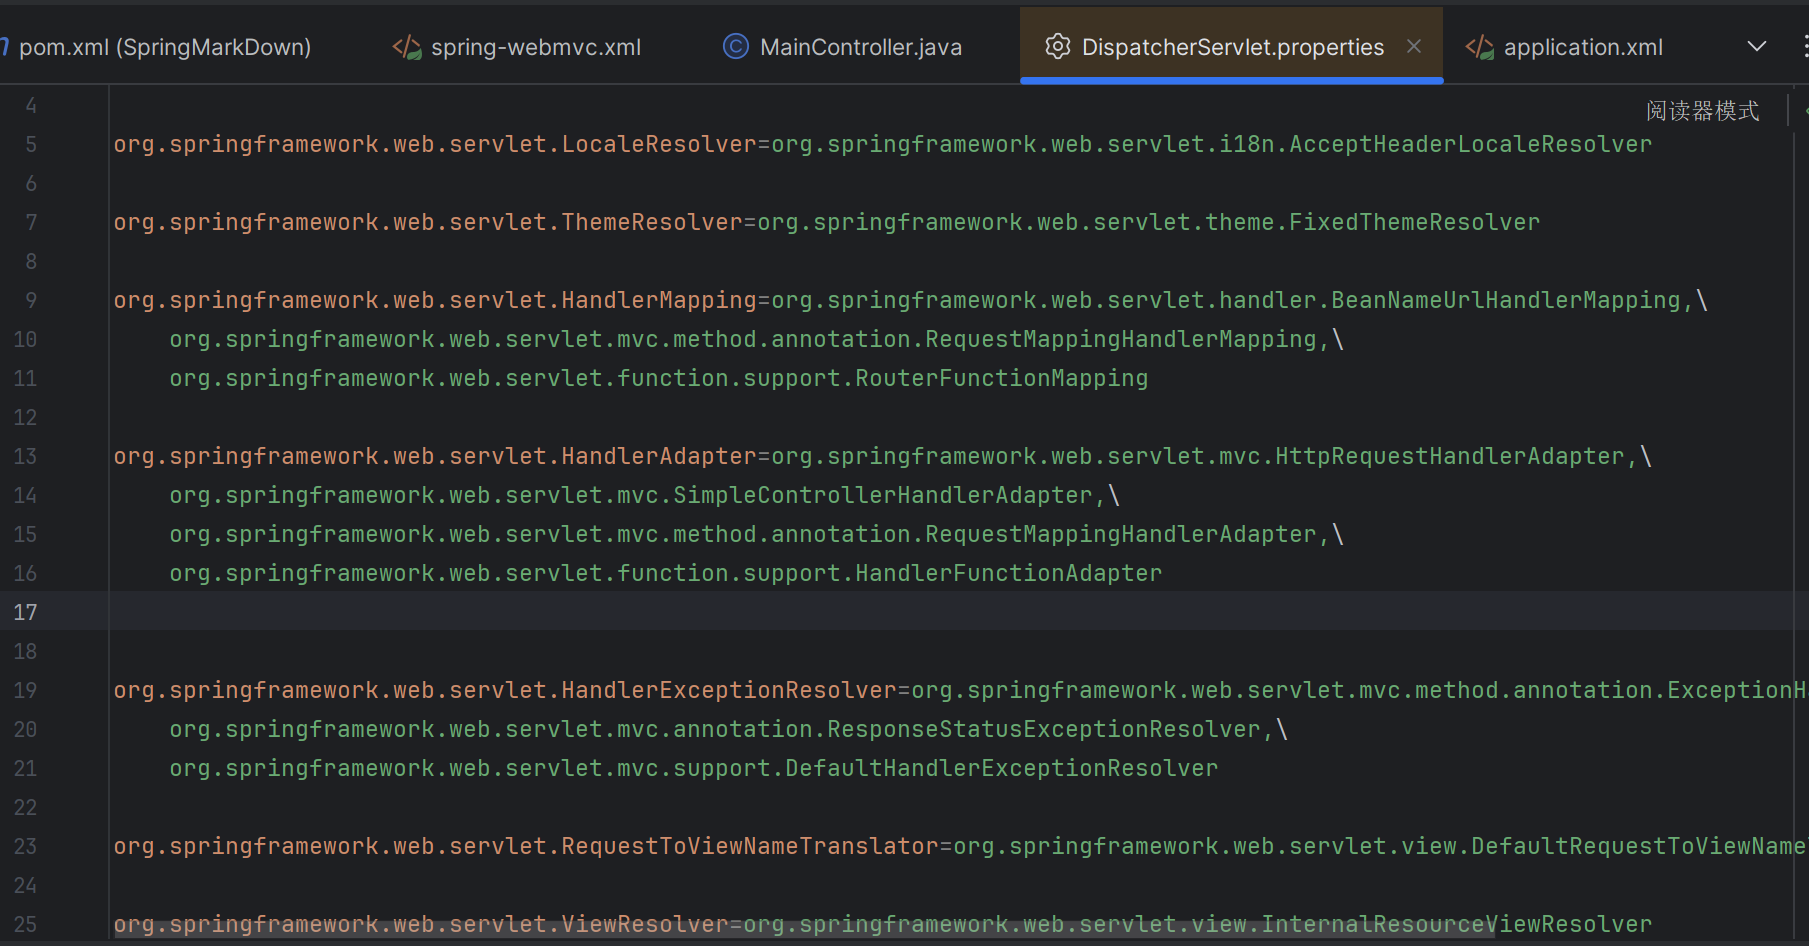
Task: Click line number 23 in gutter
Action: click(x=25, y=846)
